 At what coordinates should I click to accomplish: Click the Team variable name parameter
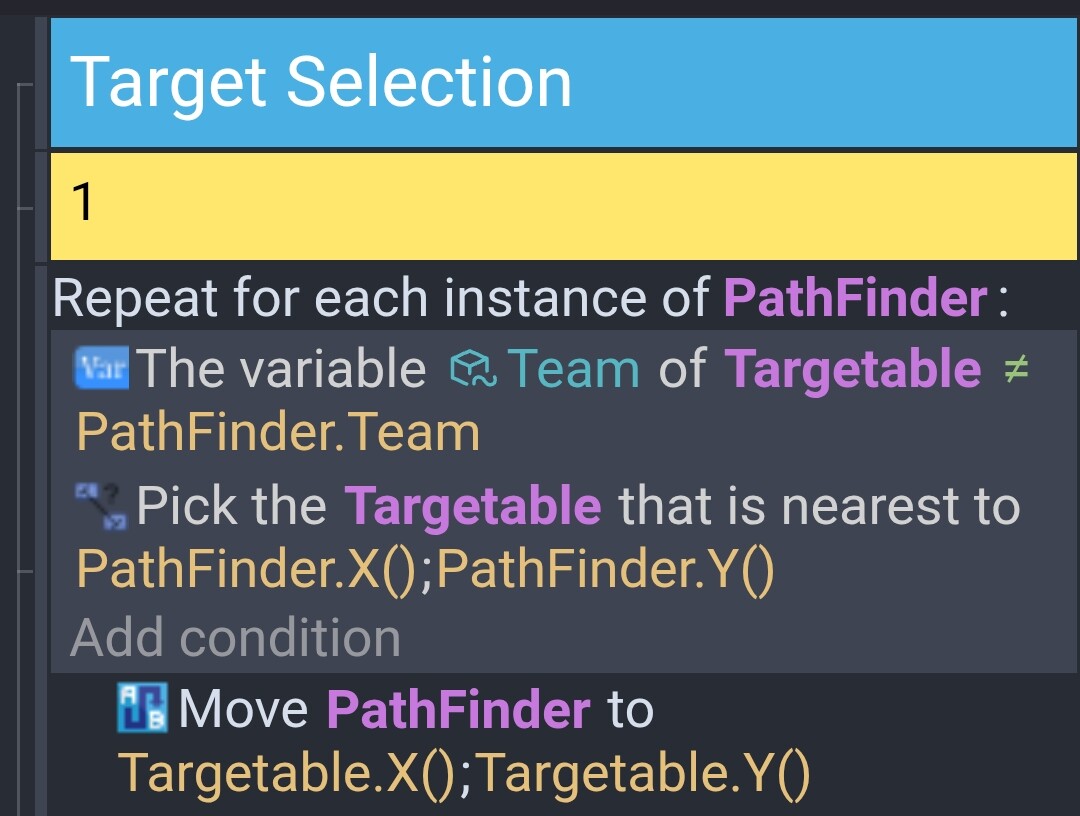[573, 368]
